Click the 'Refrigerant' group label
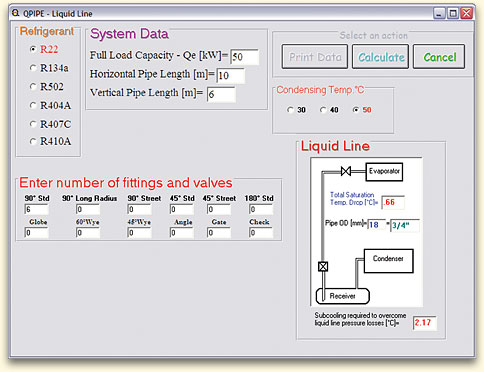The height and width of the screenshot is (372, 484). pos(47,31)
